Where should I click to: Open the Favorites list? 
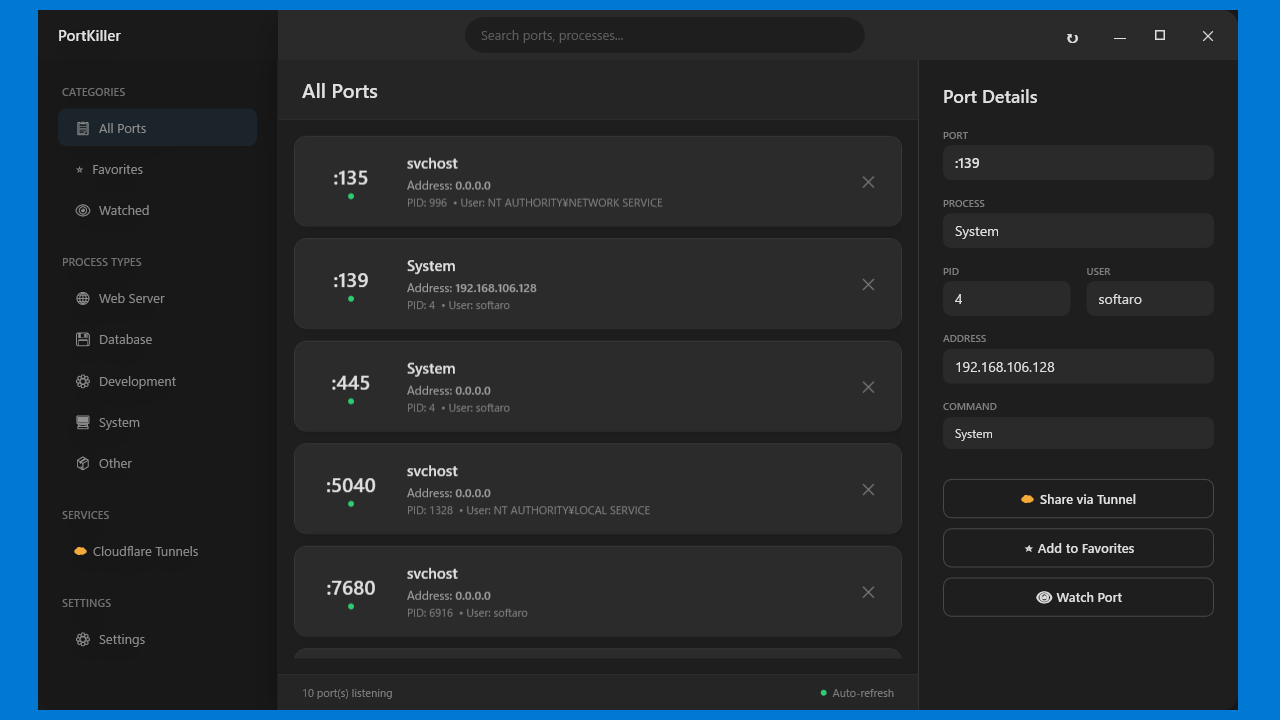(x=117, y=169)
